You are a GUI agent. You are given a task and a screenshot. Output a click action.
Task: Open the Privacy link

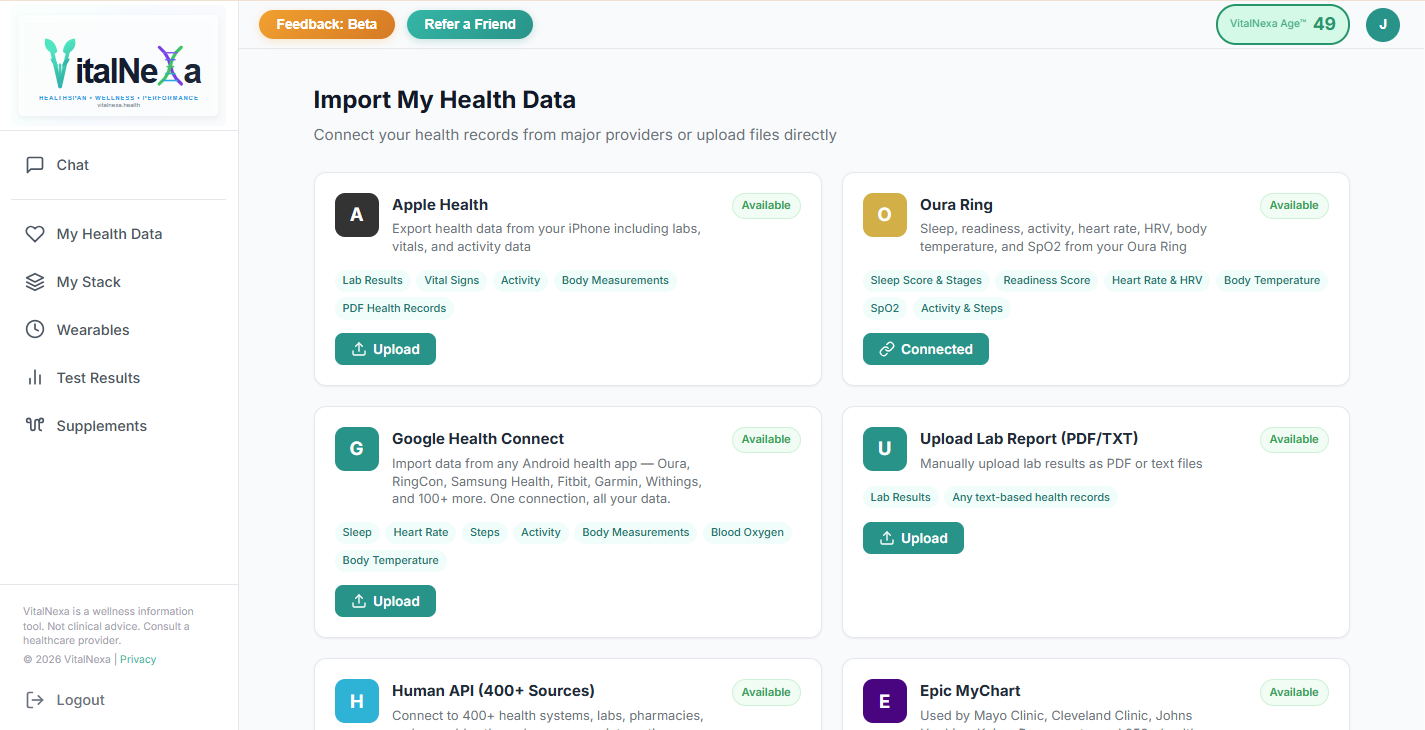(138, 659)
